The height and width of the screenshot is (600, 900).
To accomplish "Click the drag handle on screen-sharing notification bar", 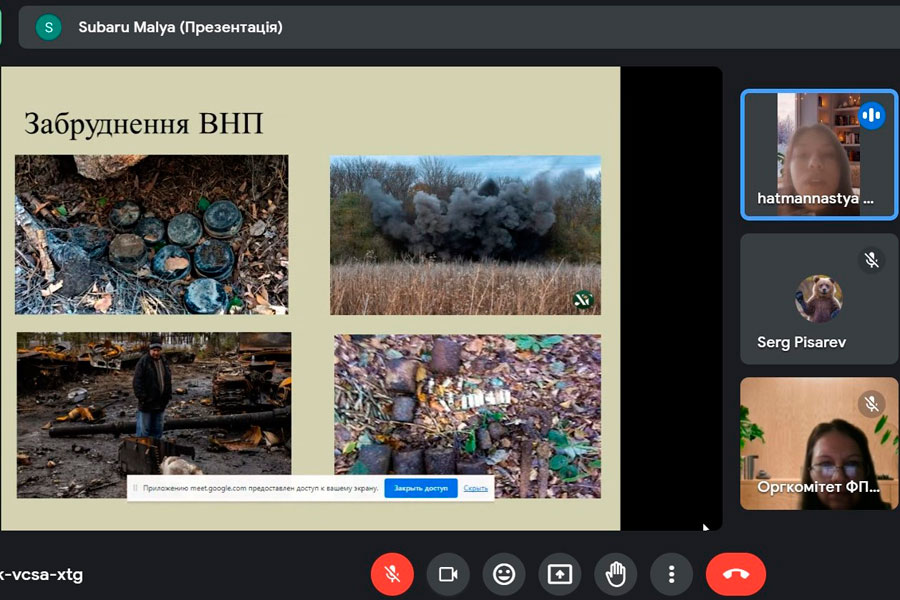I will tap(135, 488).
